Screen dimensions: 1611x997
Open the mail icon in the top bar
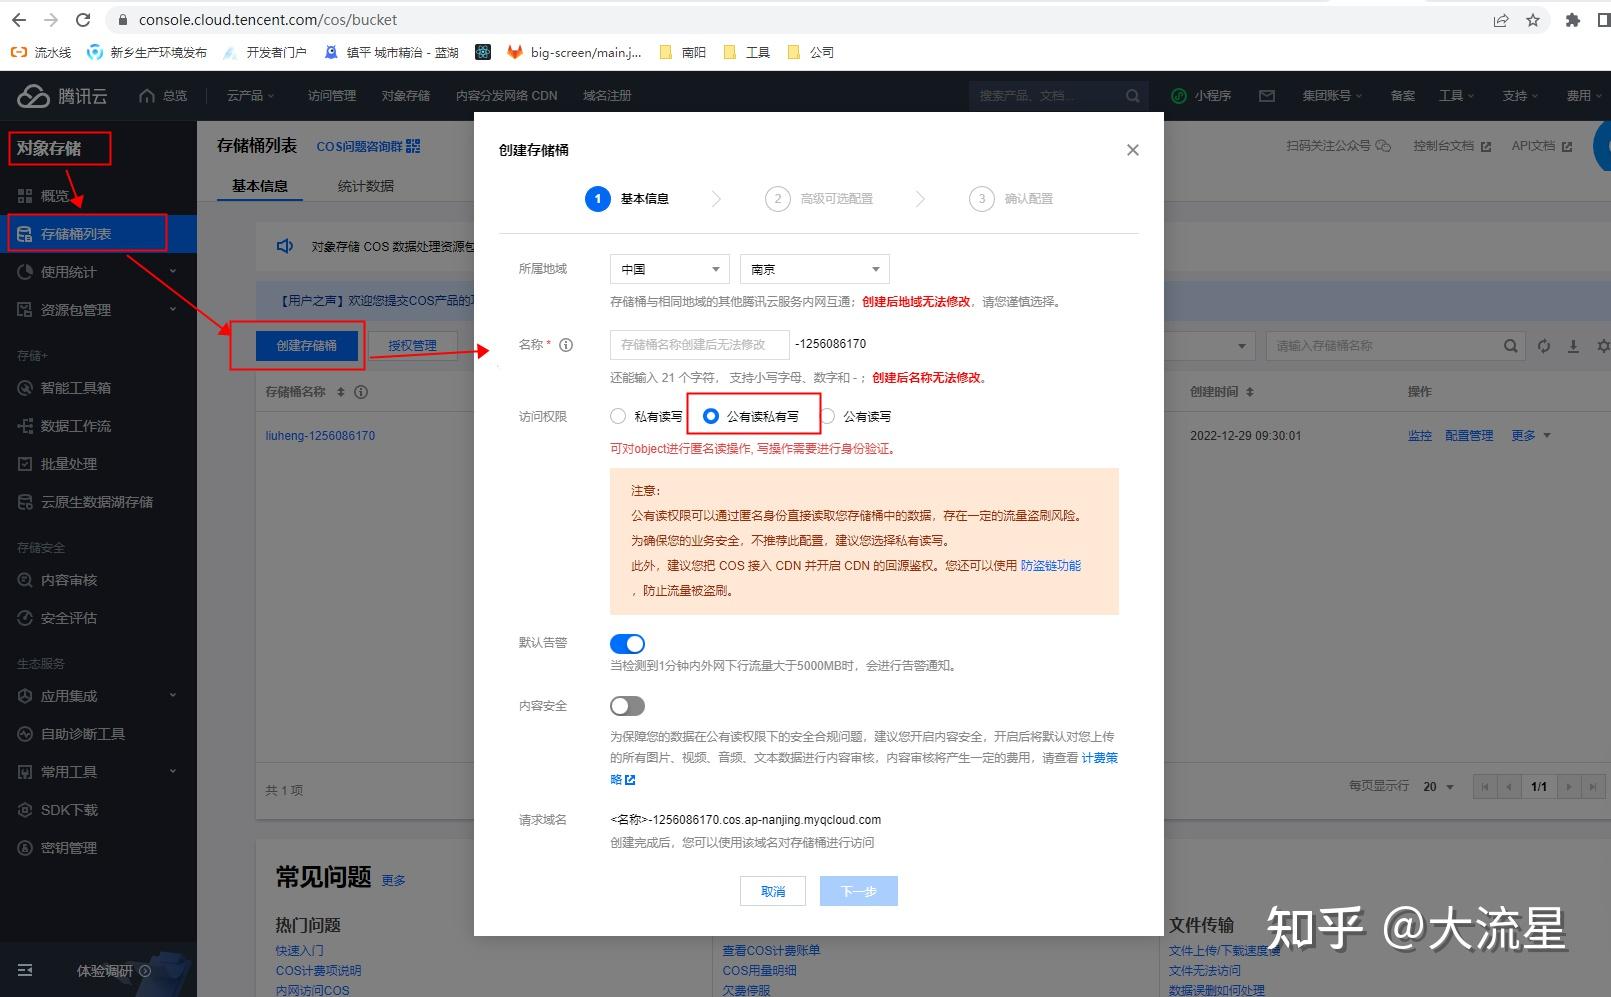1267,96
